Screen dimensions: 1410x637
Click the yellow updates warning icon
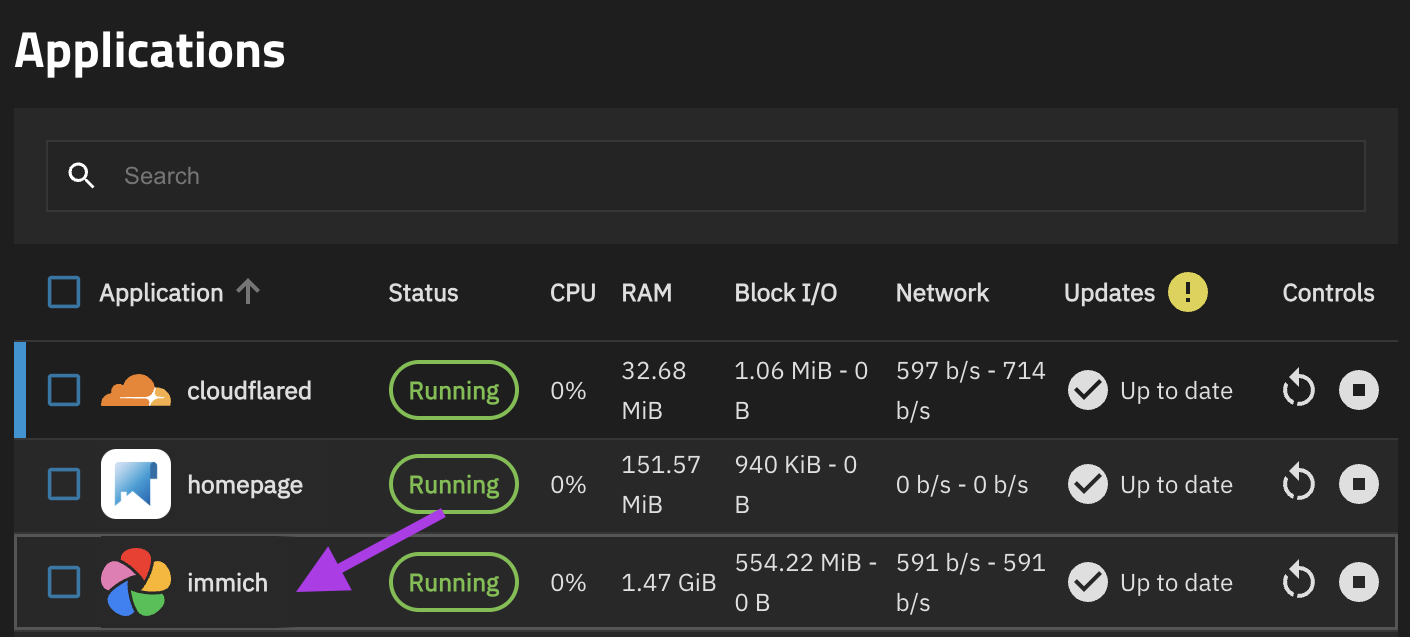[x=1187, y=293]
